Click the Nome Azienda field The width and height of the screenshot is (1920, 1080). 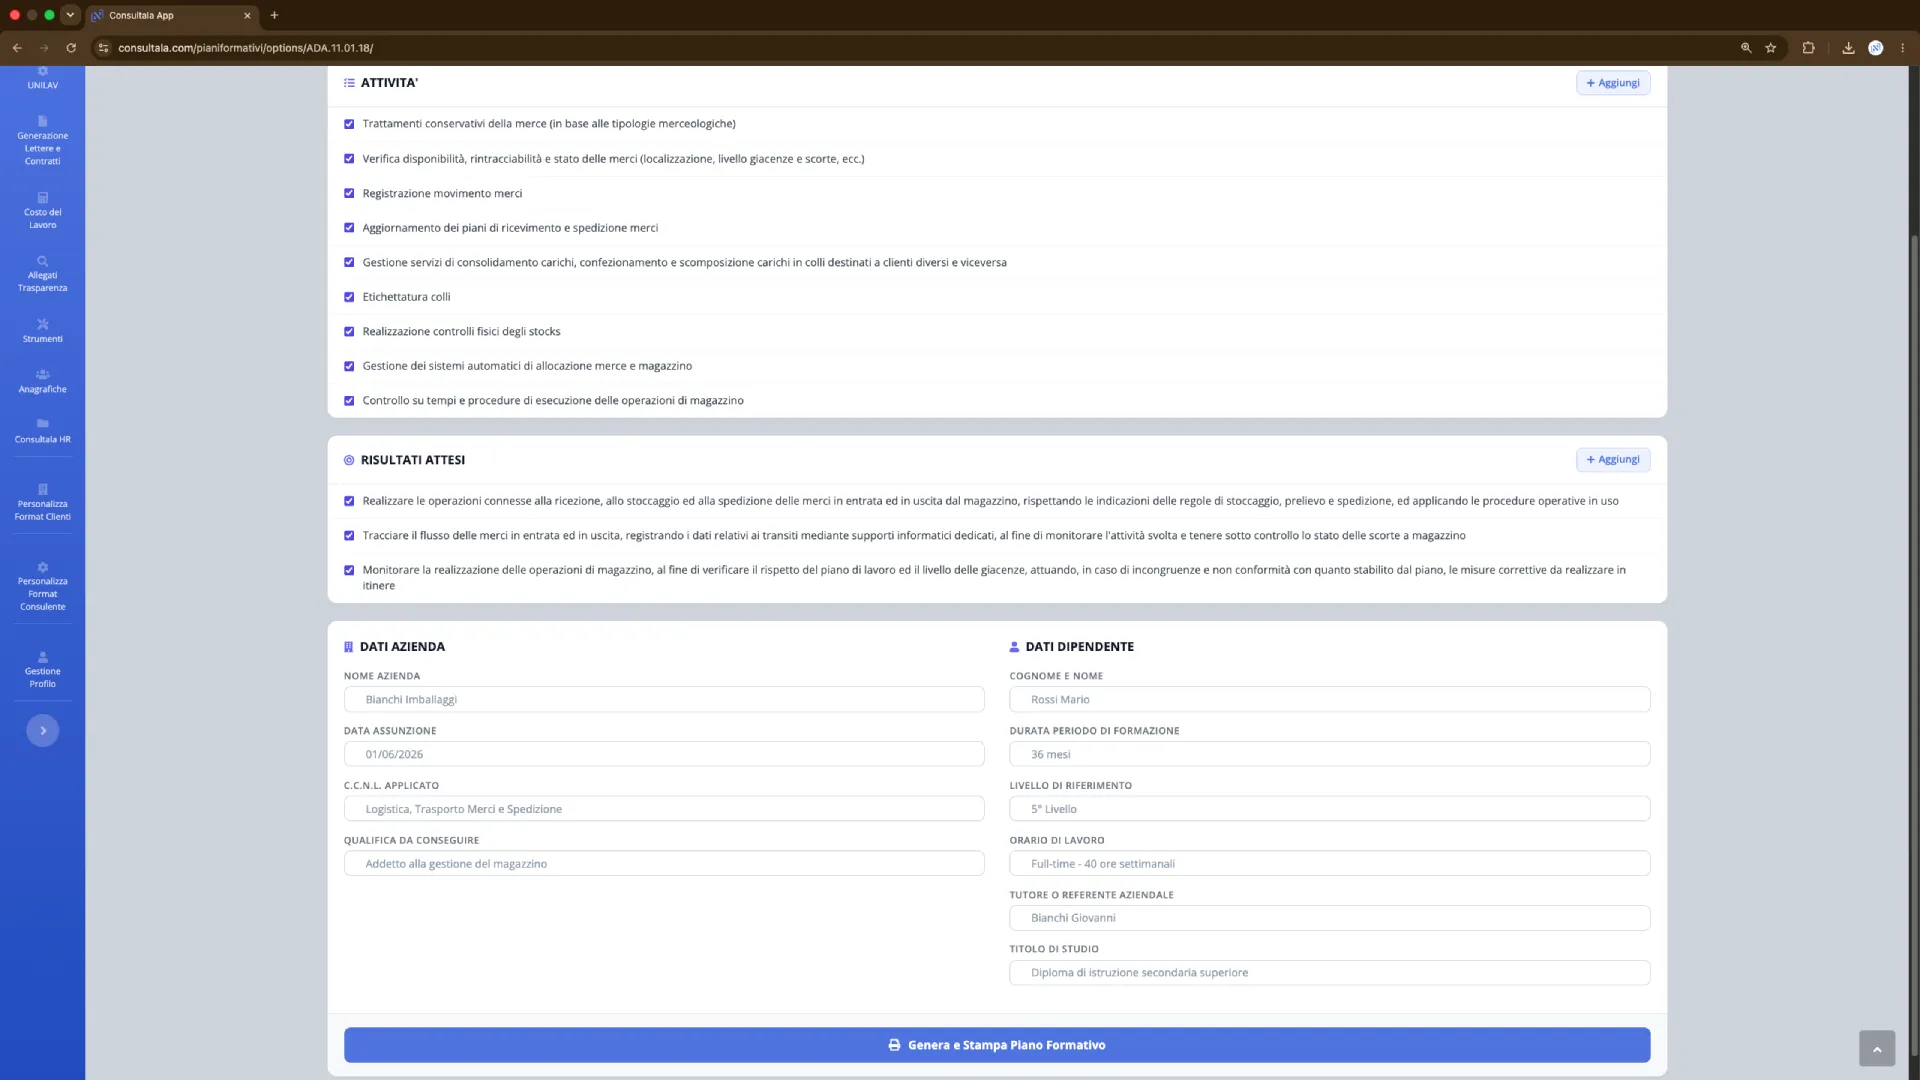pos(664,699)
